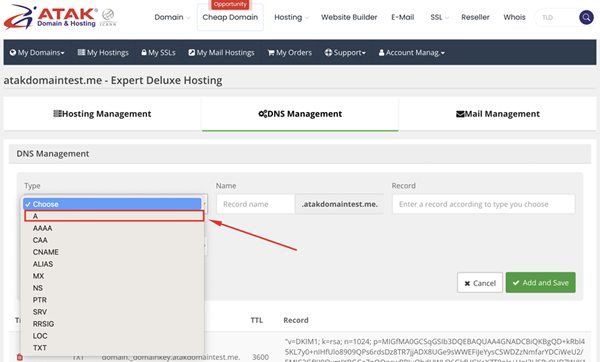The height and width of the screenshot is (362, 600).
Task: Switch to the Mail Management tab
Action: pyautogui.click(x=498, y=114)
